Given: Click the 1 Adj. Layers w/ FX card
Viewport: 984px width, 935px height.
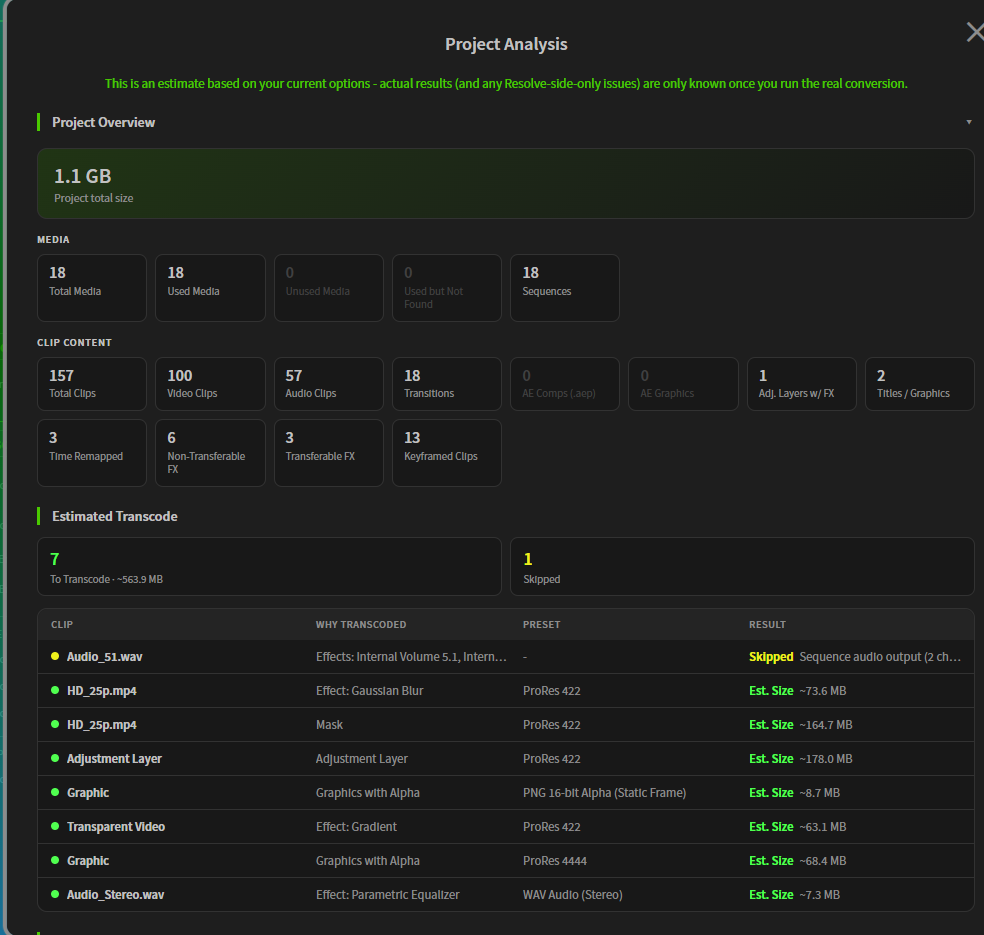Looking at the screenshot, I should click(x=801, y=384).
